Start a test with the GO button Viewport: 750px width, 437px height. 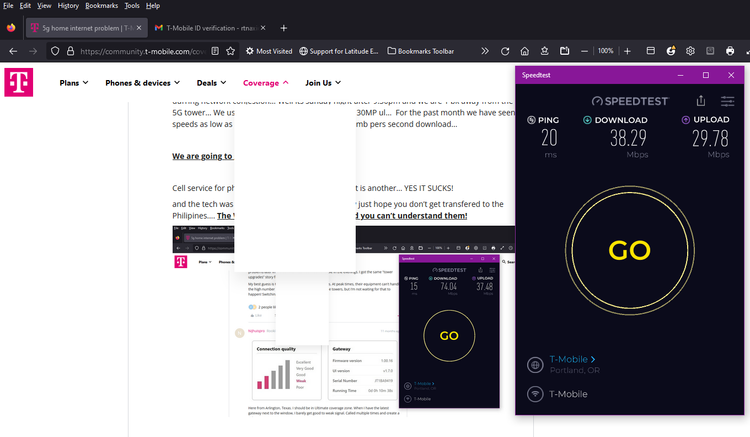[x=629, y=250]
